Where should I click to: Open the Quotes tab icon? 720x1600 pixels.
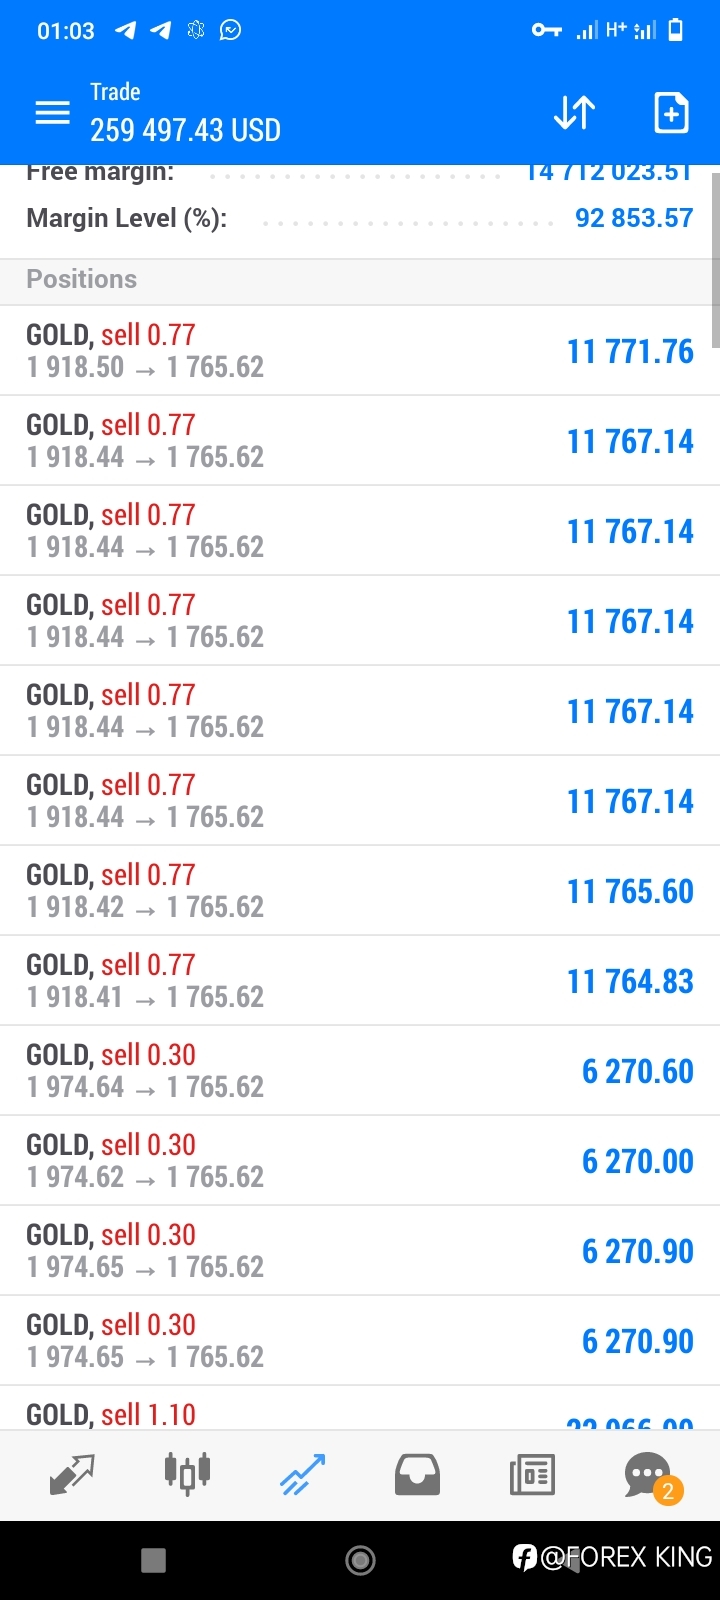point(72,1474)
